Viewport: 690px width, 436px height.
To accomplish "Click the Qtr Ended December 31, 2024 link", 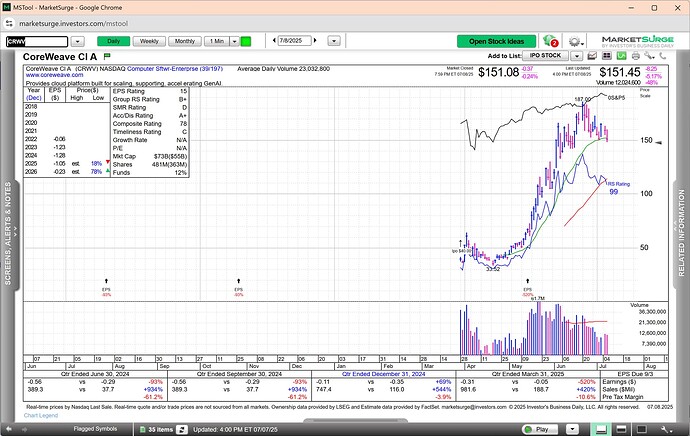I will coord(384,374).
